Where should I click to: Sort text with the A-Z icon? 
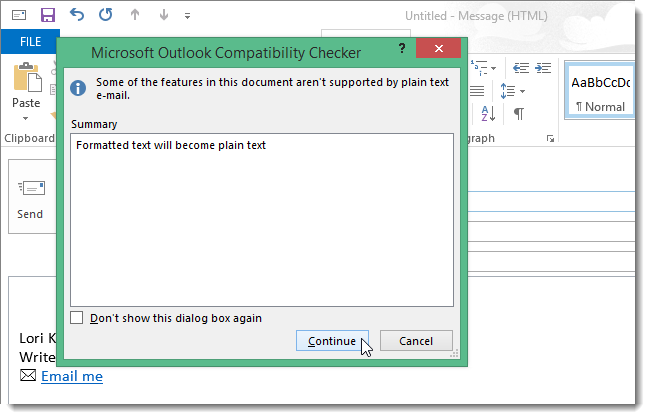coord(488,113)
